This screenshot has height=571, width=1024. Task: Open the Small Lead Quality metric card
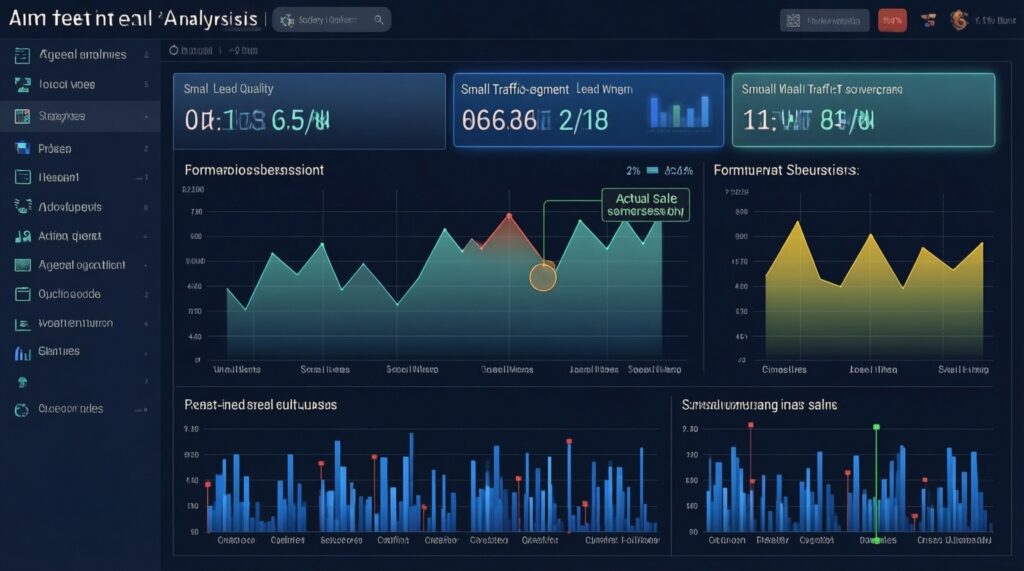[x=309, y=110]
